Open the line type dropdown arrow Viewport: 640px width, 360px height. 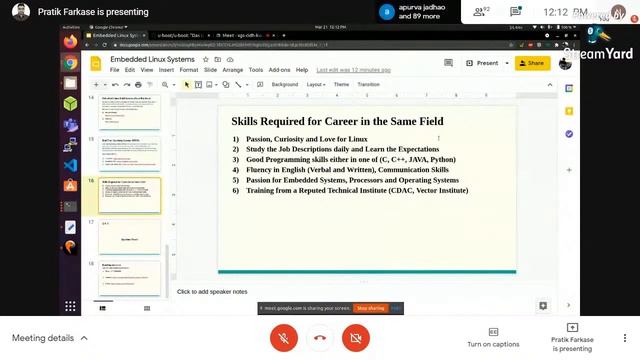[247, 85]
